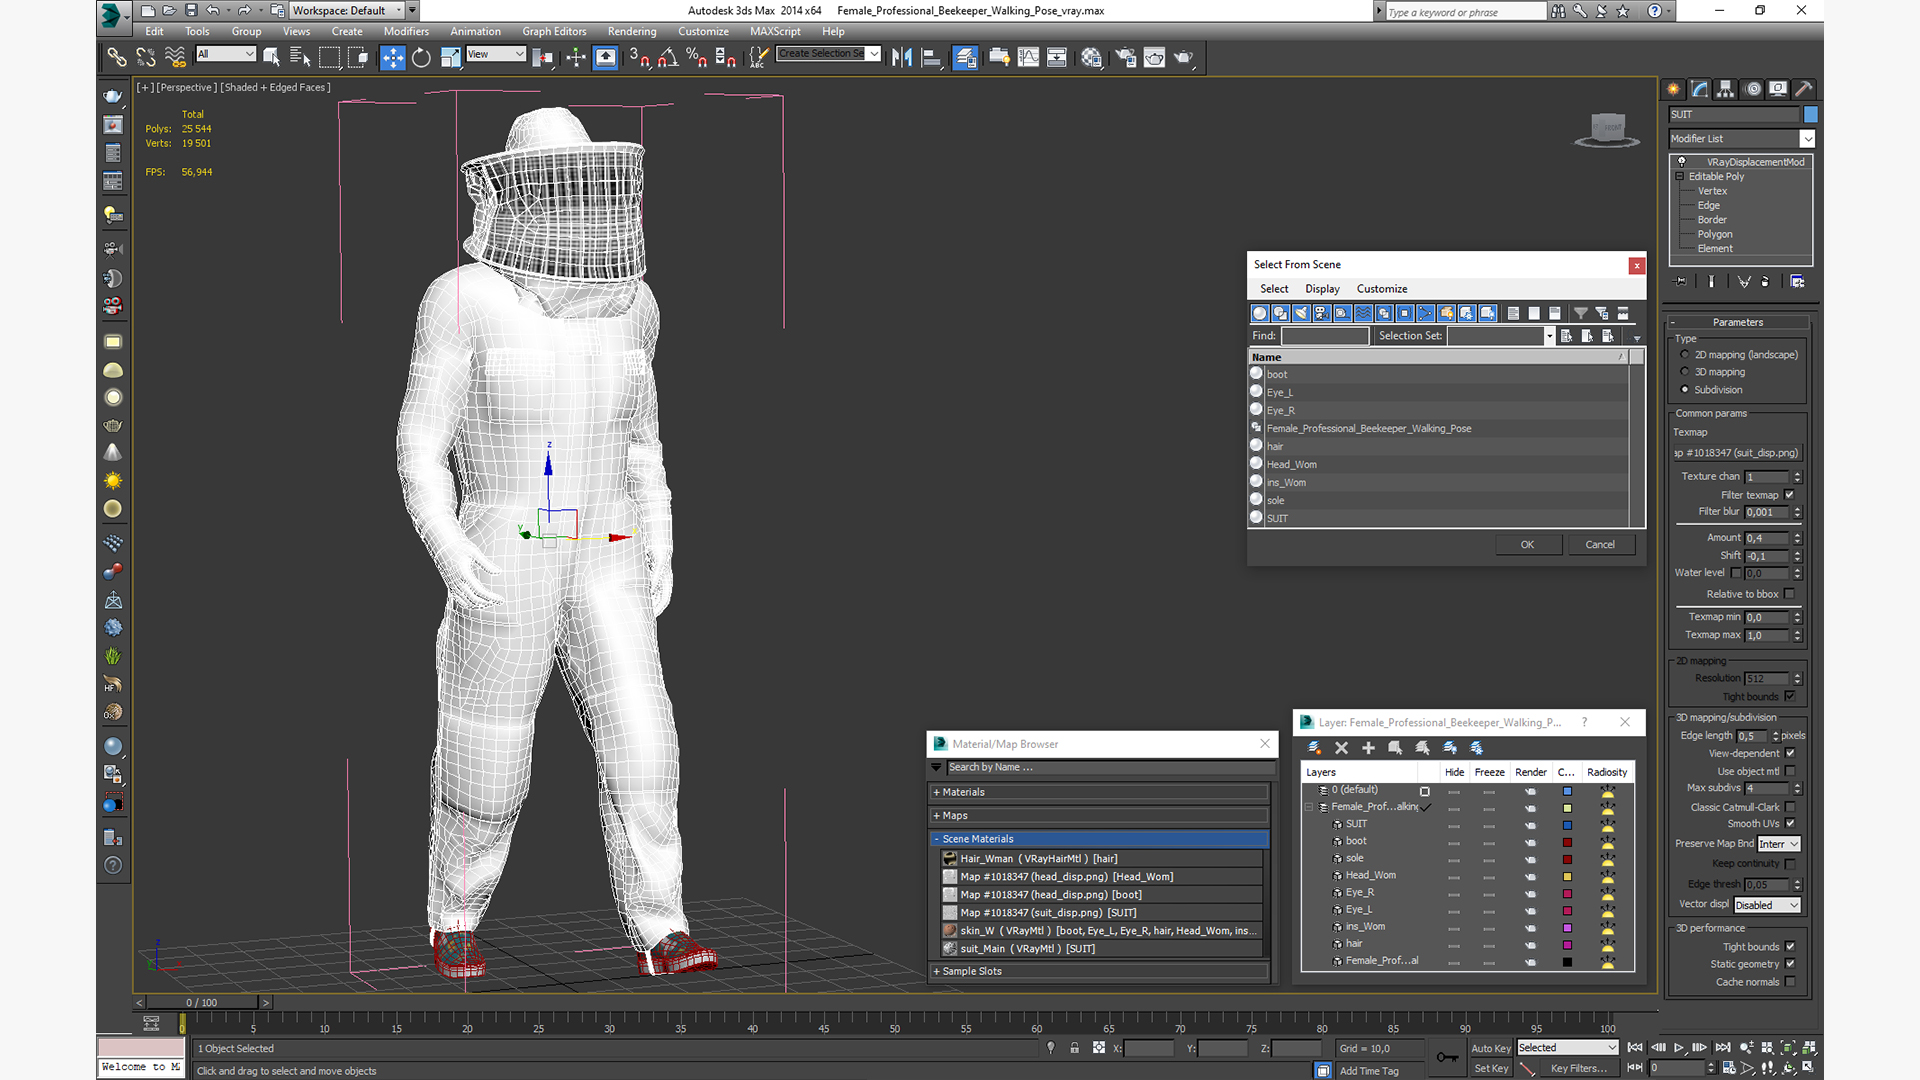Click boot layer color swatch in Layer window
The width and height of the screenshot is (1920, 1080).
[1567, 842]
